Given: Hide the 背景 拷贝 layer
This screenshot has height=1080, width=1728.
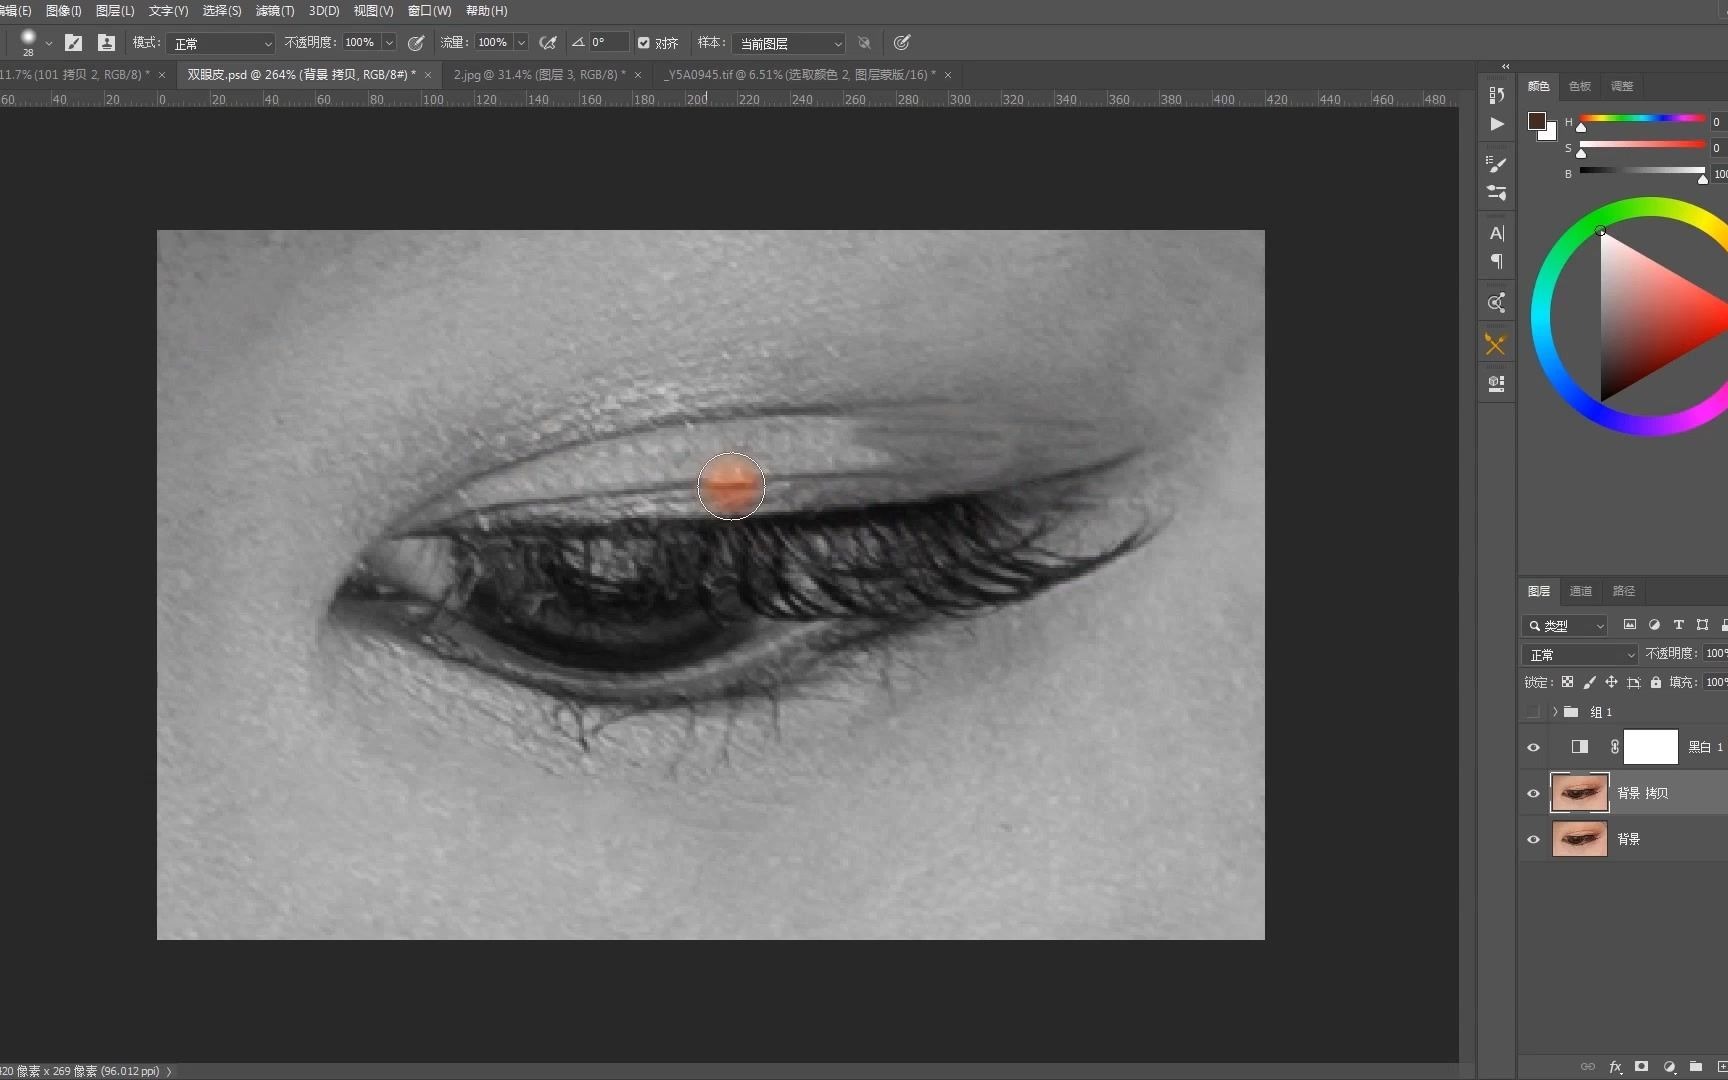Looking at the screenshot, I should tap(1533, 793).
